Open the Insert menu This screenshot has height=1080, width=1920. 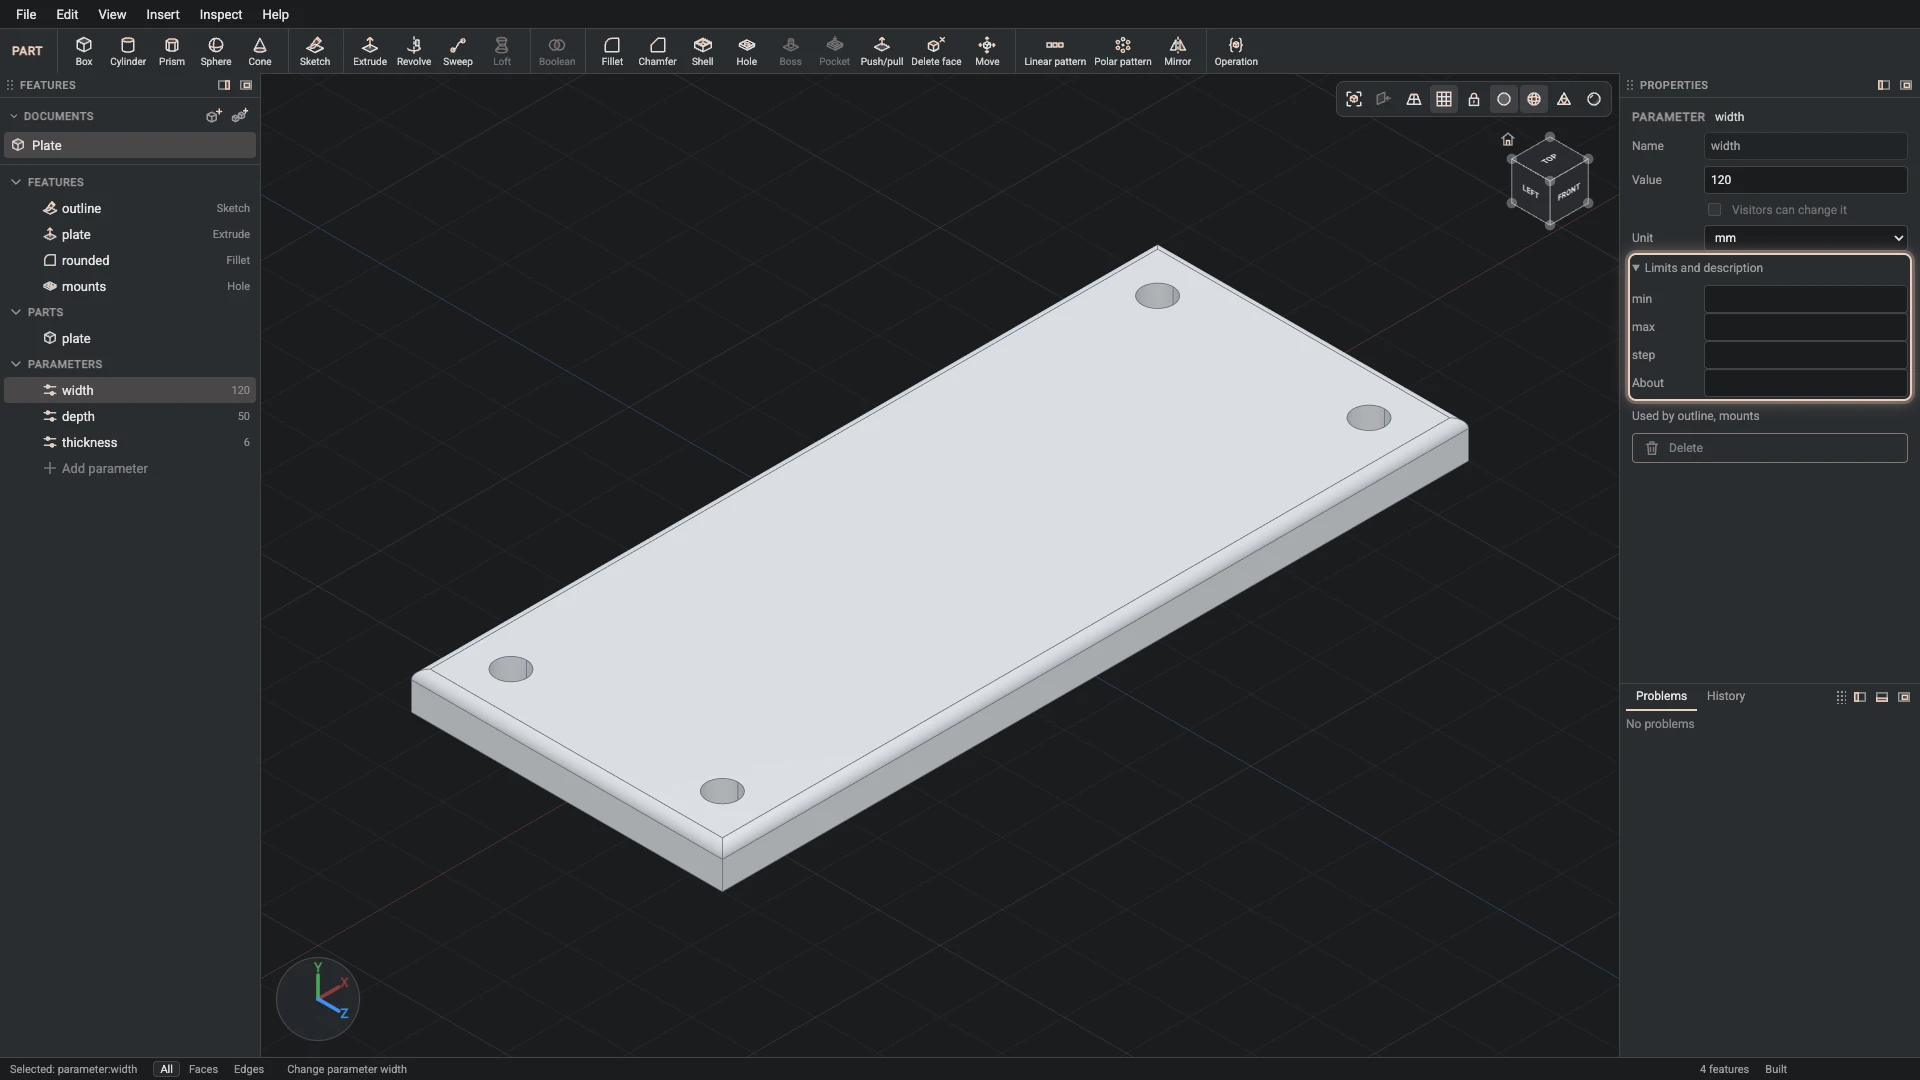[163, 14]
